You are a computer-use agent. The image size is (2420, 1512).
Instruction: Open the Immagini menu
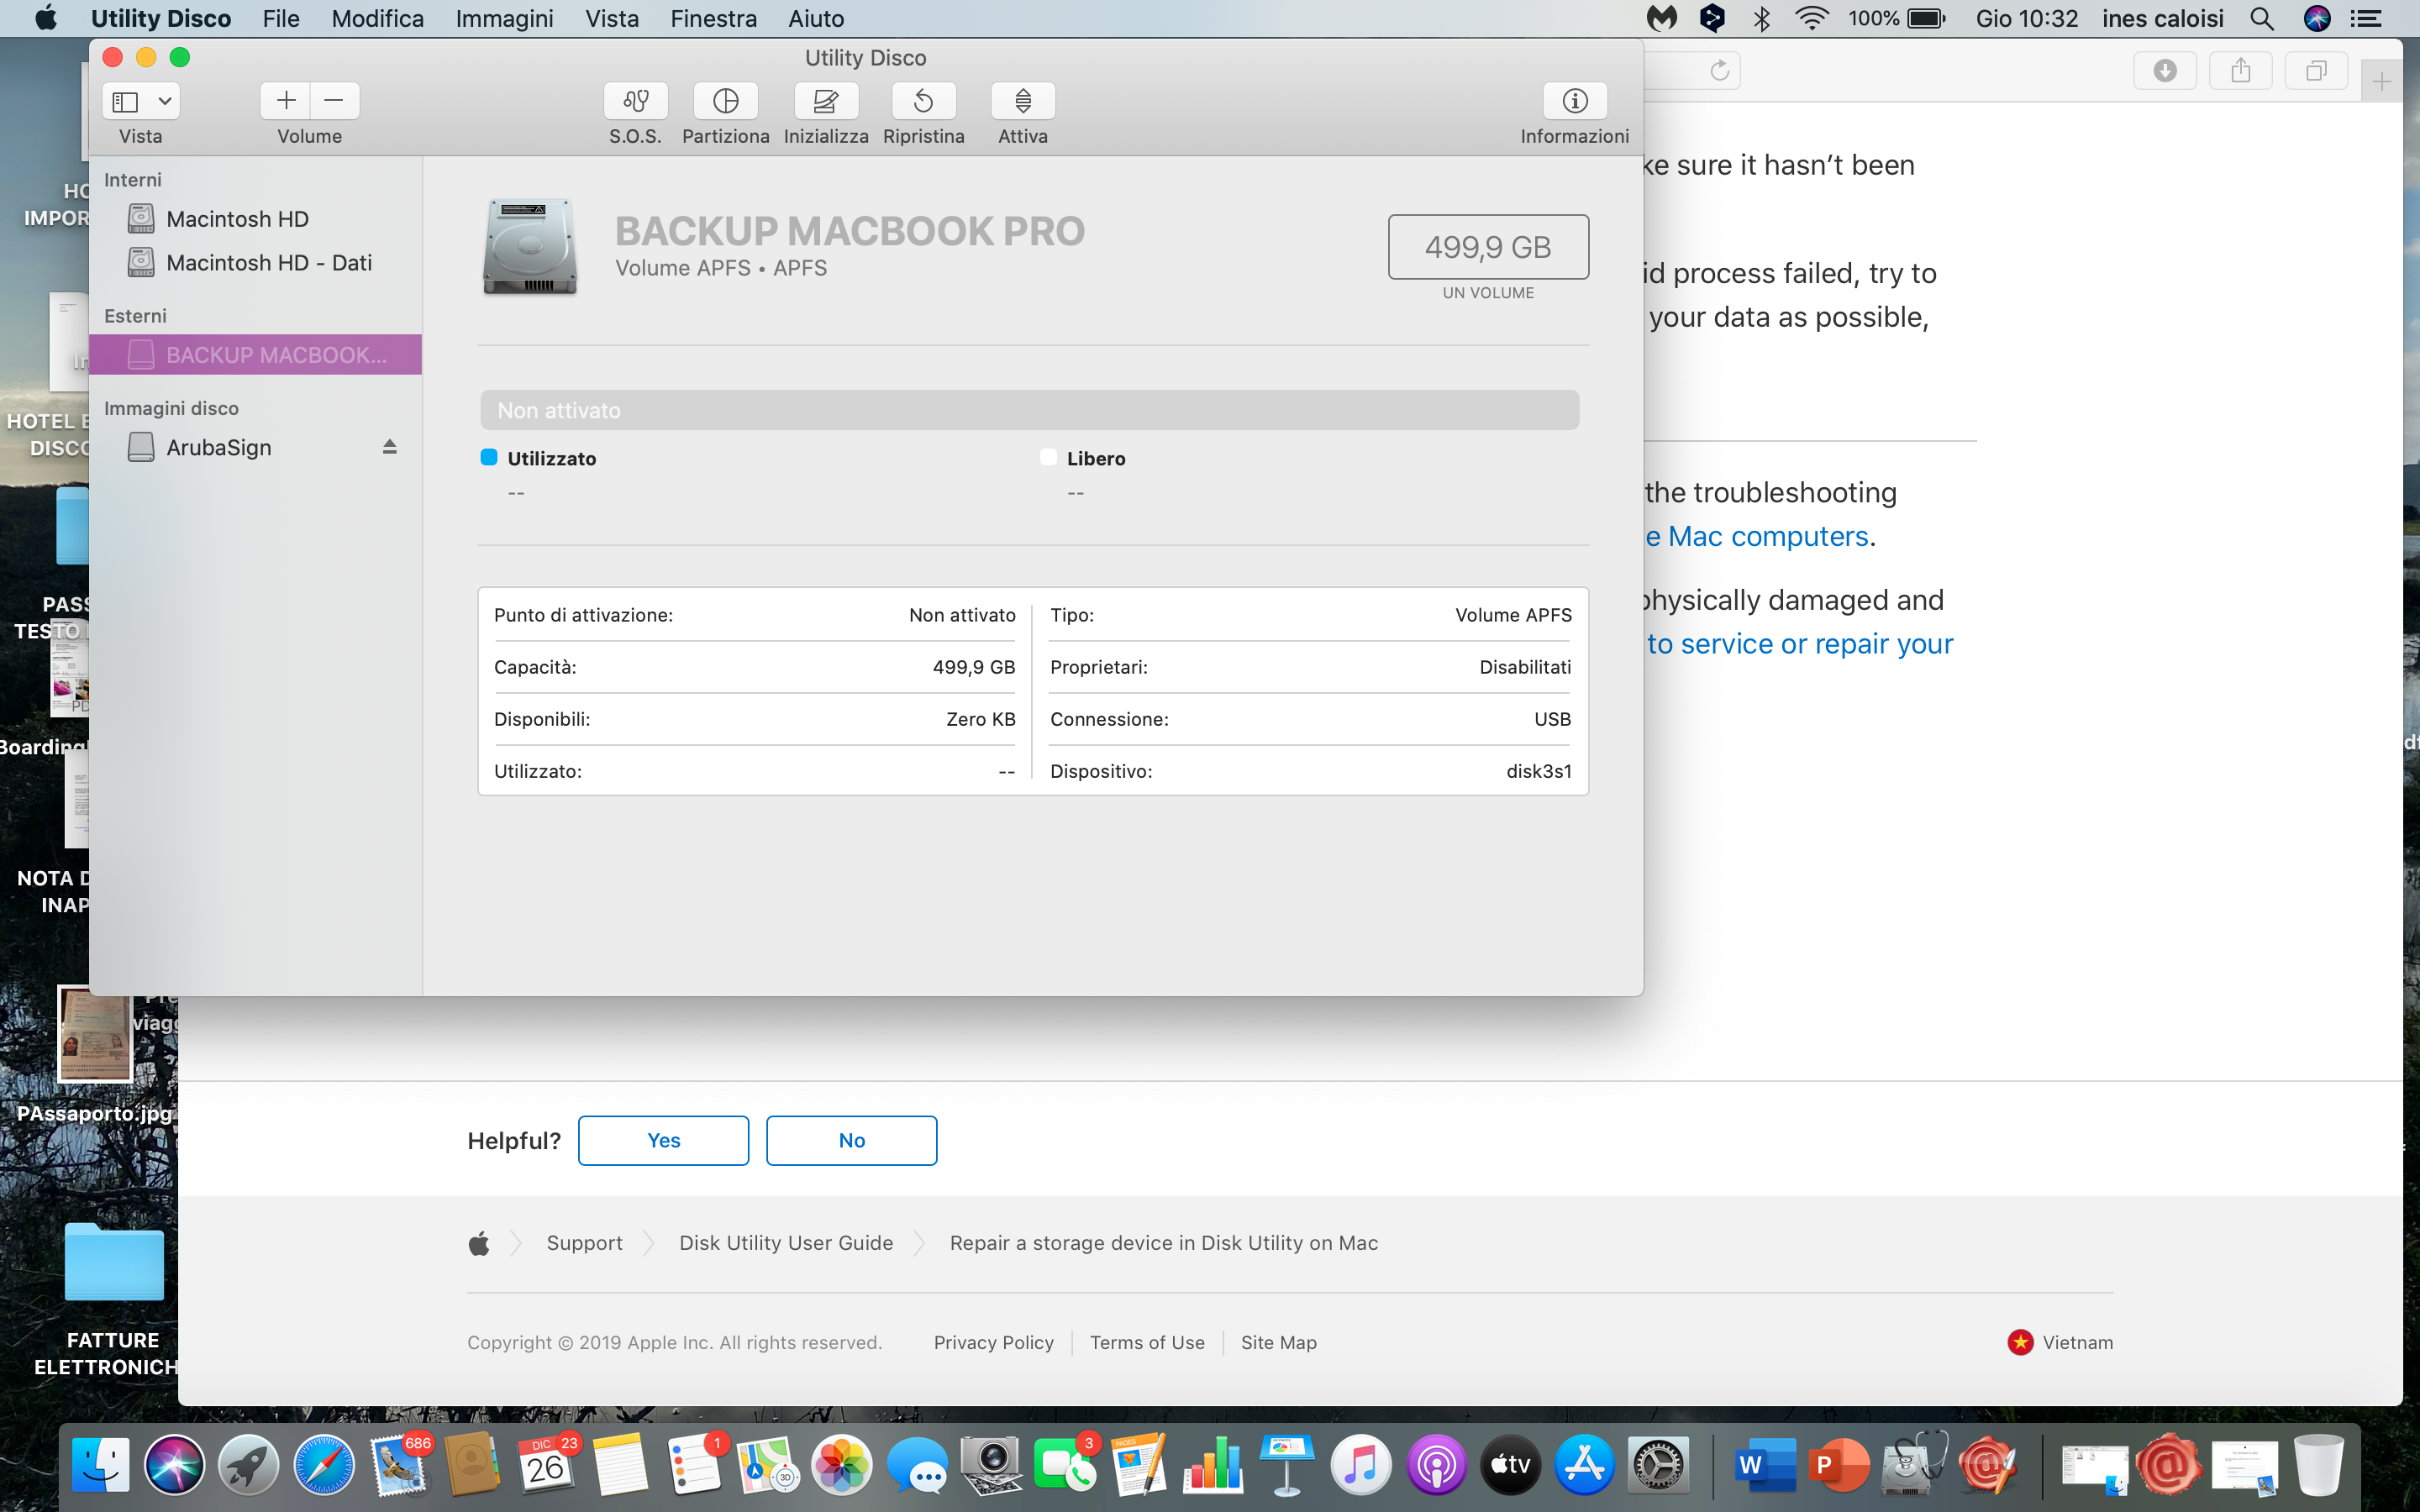pos(504,18)
